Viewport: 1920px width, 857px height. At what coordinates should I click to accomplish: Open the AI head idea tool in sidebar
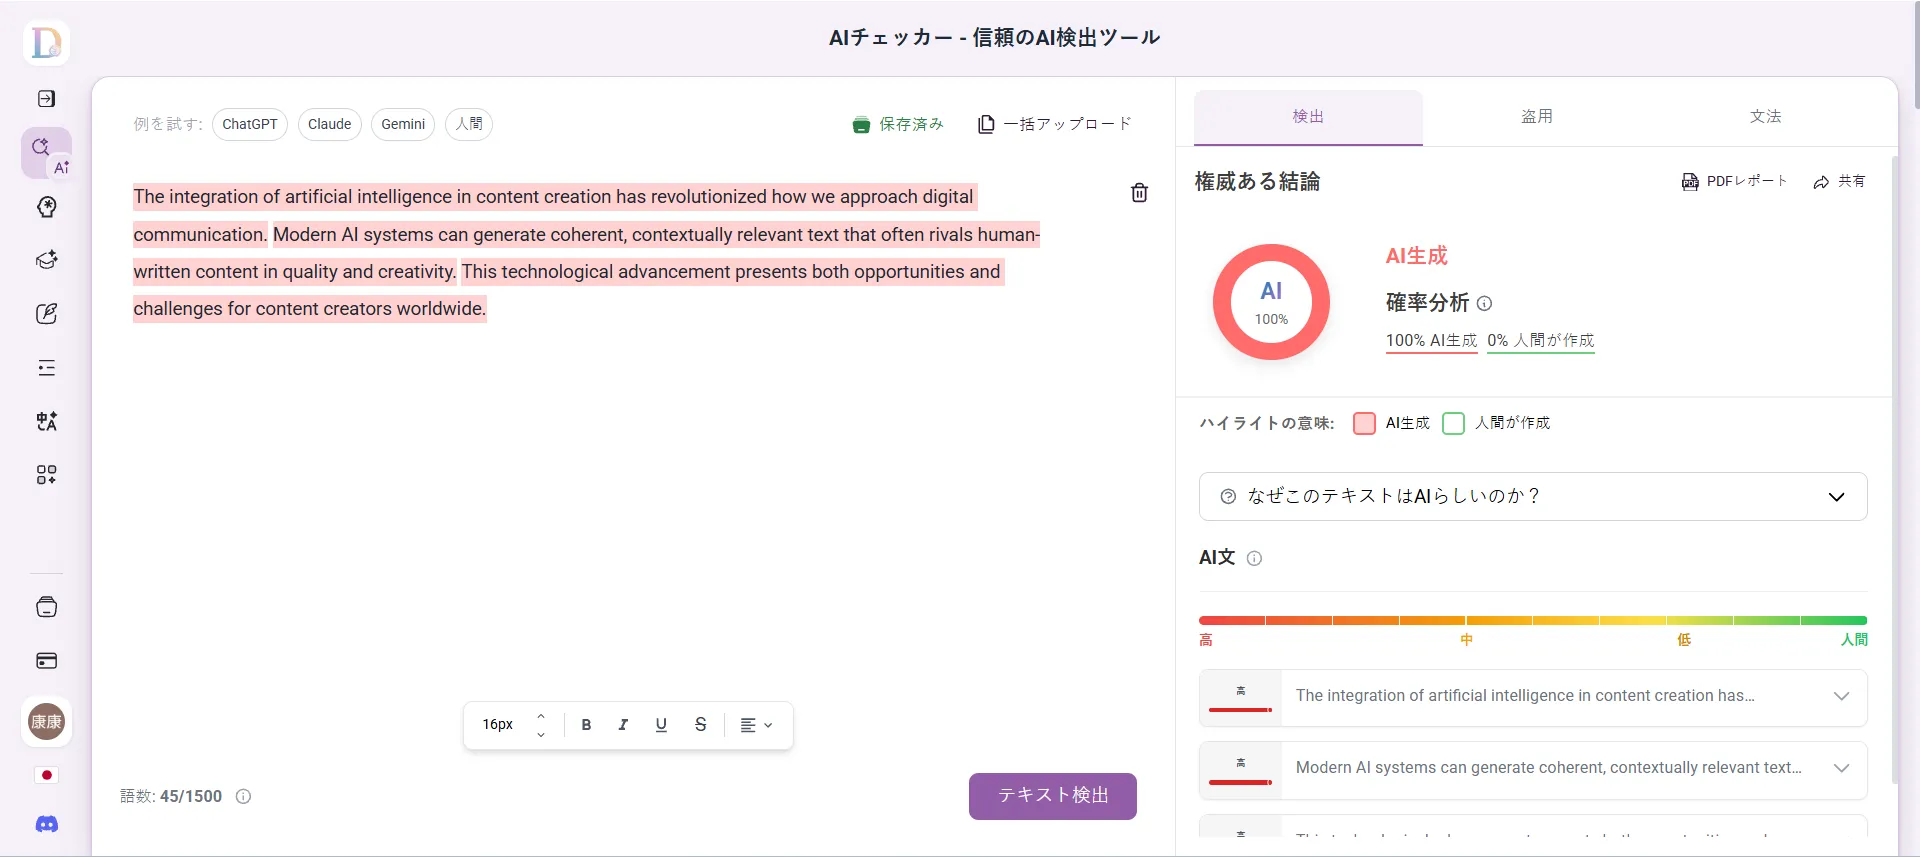(46, 207)
